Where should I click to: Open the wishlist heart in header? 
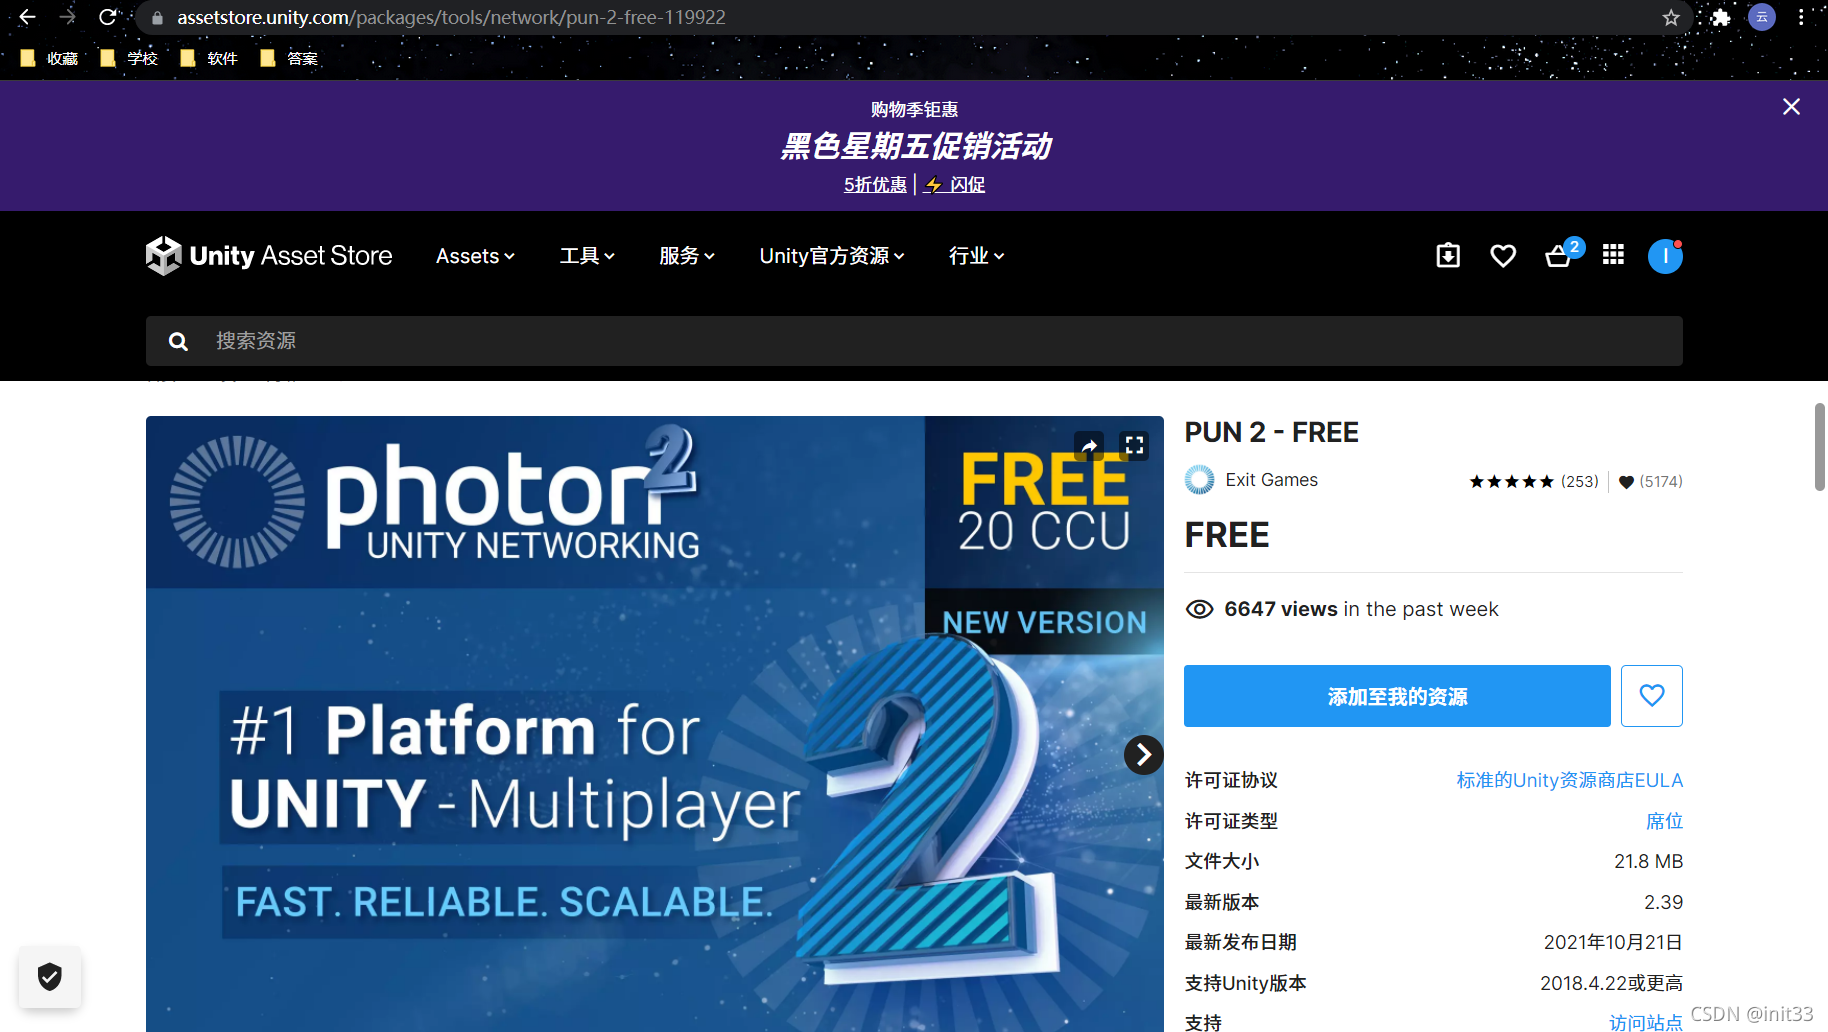pyautogui.click(x=1503, y=256)
